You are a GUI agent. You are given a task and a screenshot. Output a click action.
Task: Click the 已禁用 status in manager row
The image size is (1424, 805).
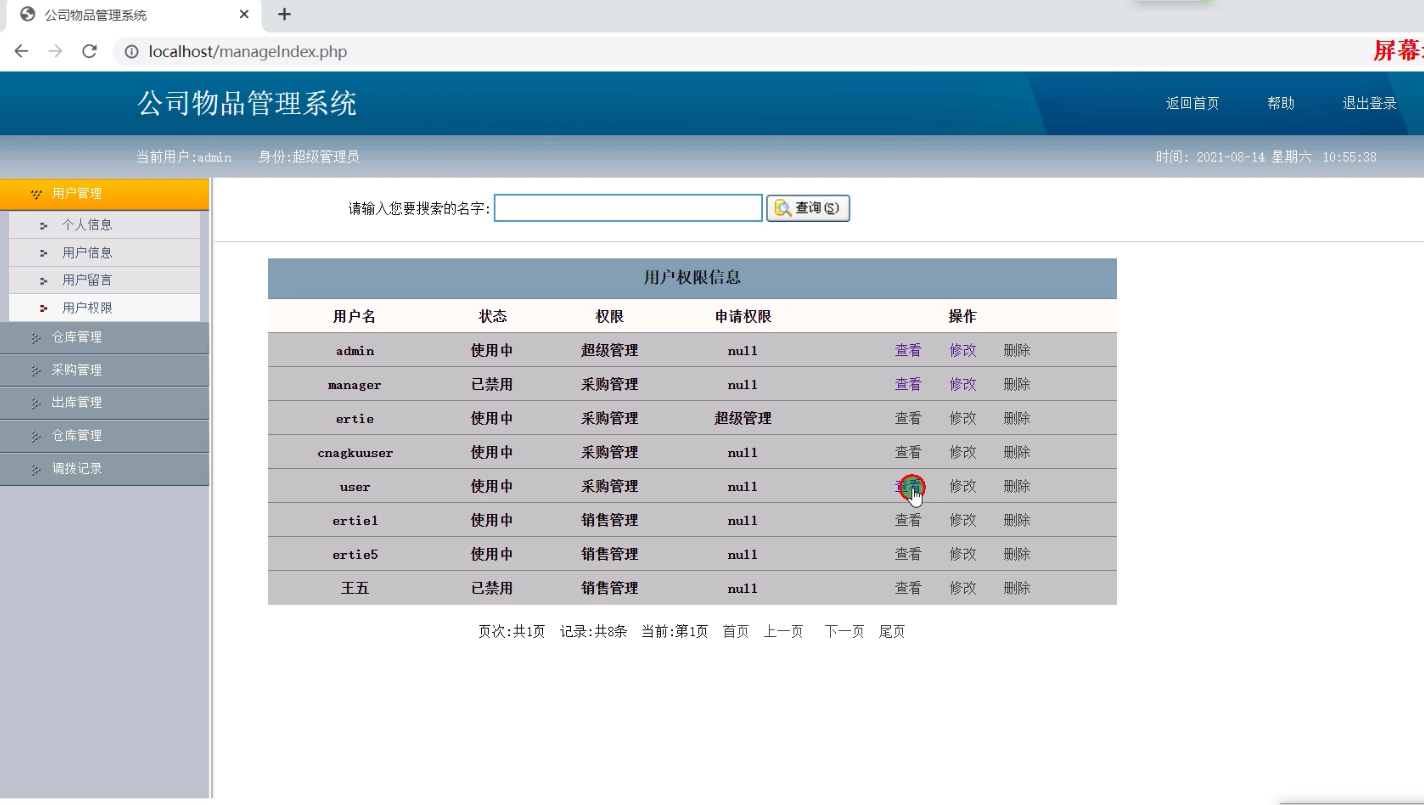[492, 384]
